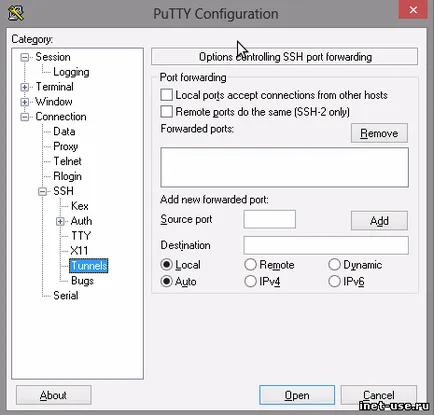This screenshot has width=434, height=415.
Task: Select the Tunnels category
Action: click(89, 266)
